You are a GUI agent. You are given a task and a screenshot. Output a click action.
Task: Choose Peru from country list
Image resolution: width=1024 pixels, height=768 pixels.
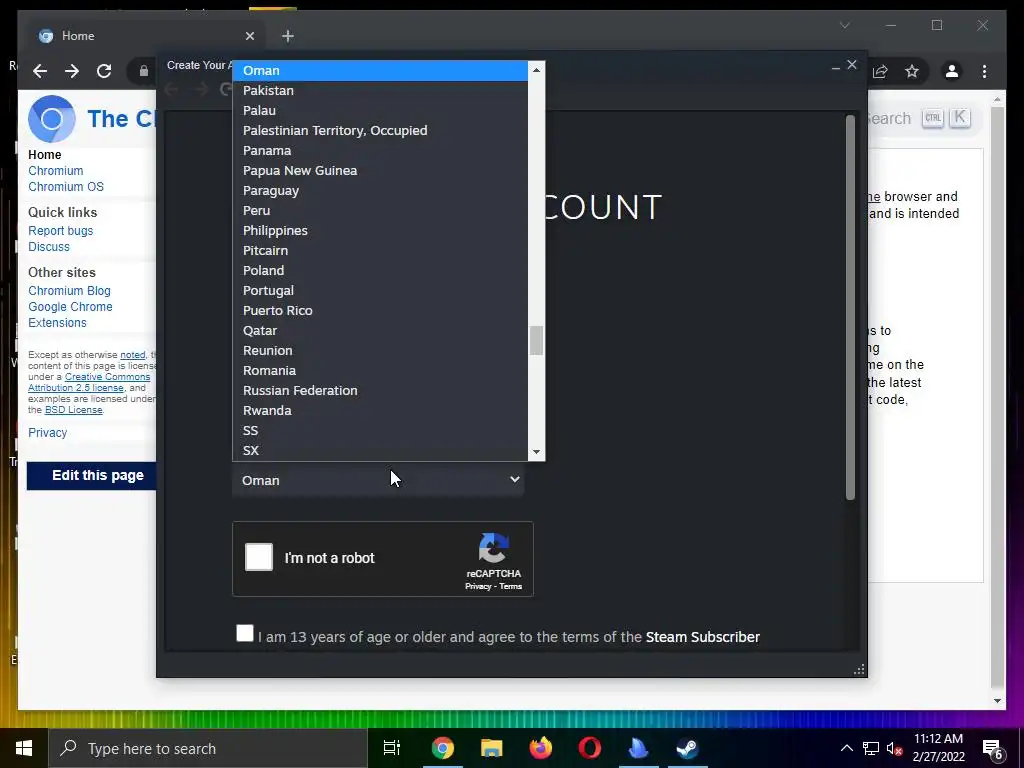[x=380, y=211]
